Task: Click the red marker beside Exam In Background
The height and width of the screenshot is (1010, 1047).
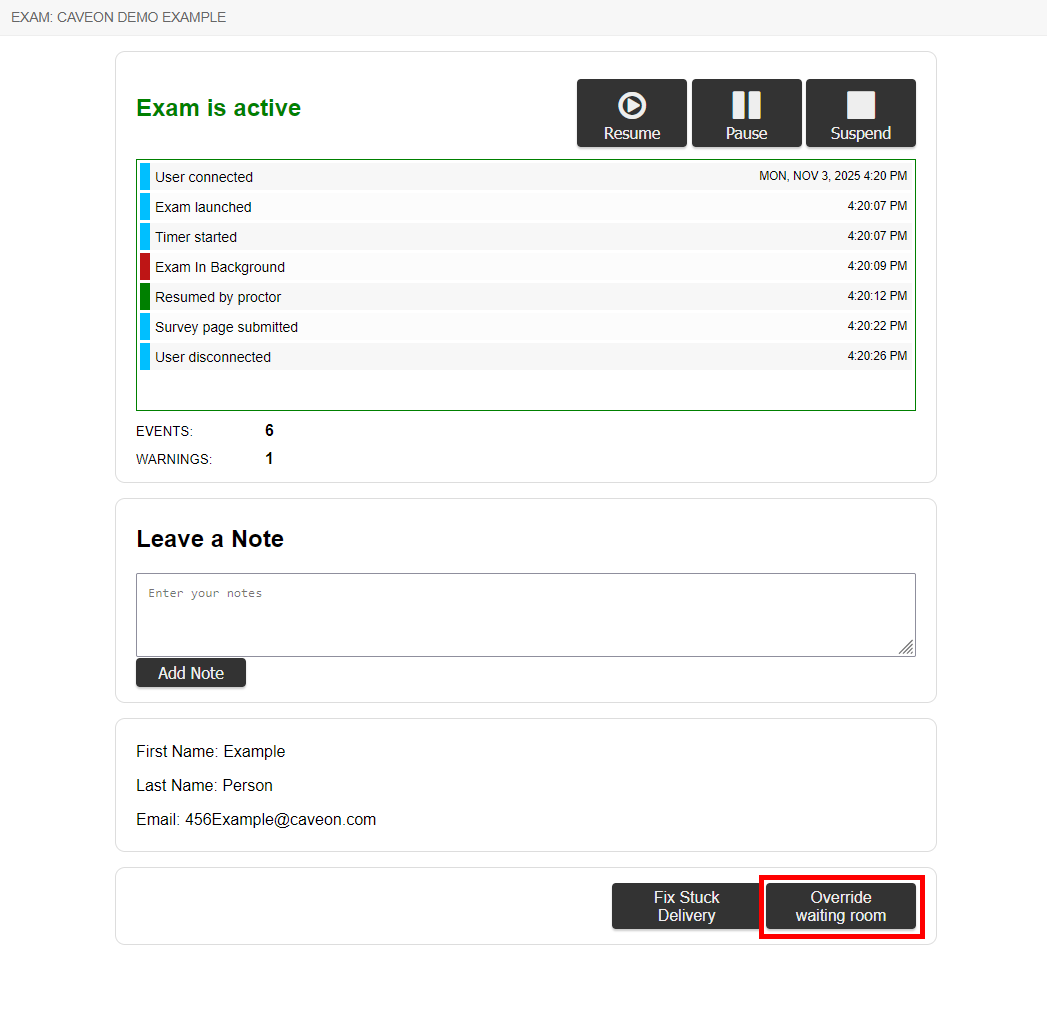Action: coord(145,267)
